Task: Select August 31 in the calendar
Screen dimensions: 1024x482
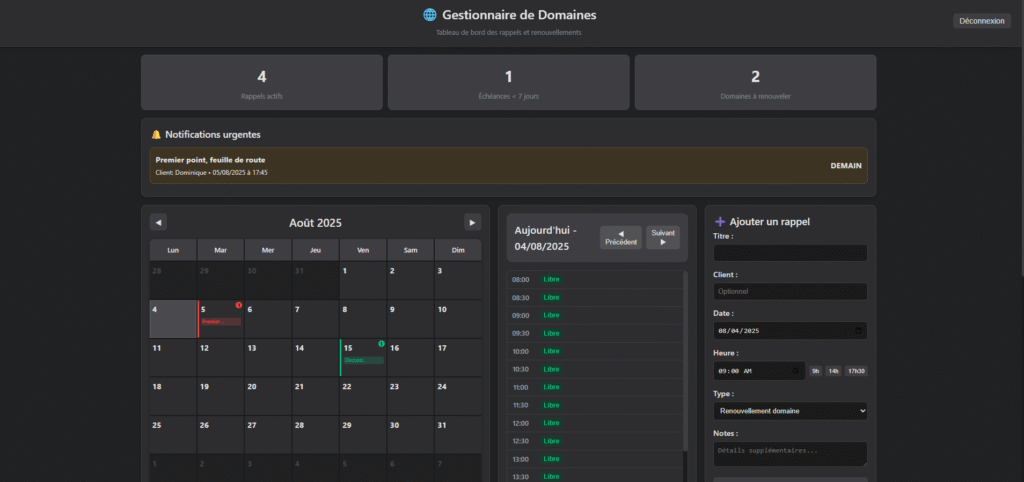Action: click(x=458, y=435)
